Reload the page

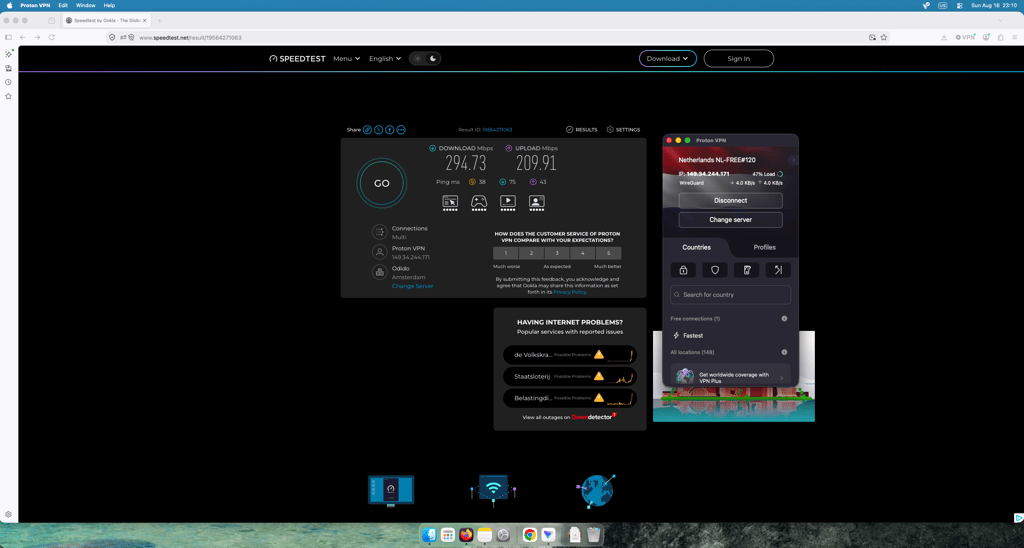point(52,37)
